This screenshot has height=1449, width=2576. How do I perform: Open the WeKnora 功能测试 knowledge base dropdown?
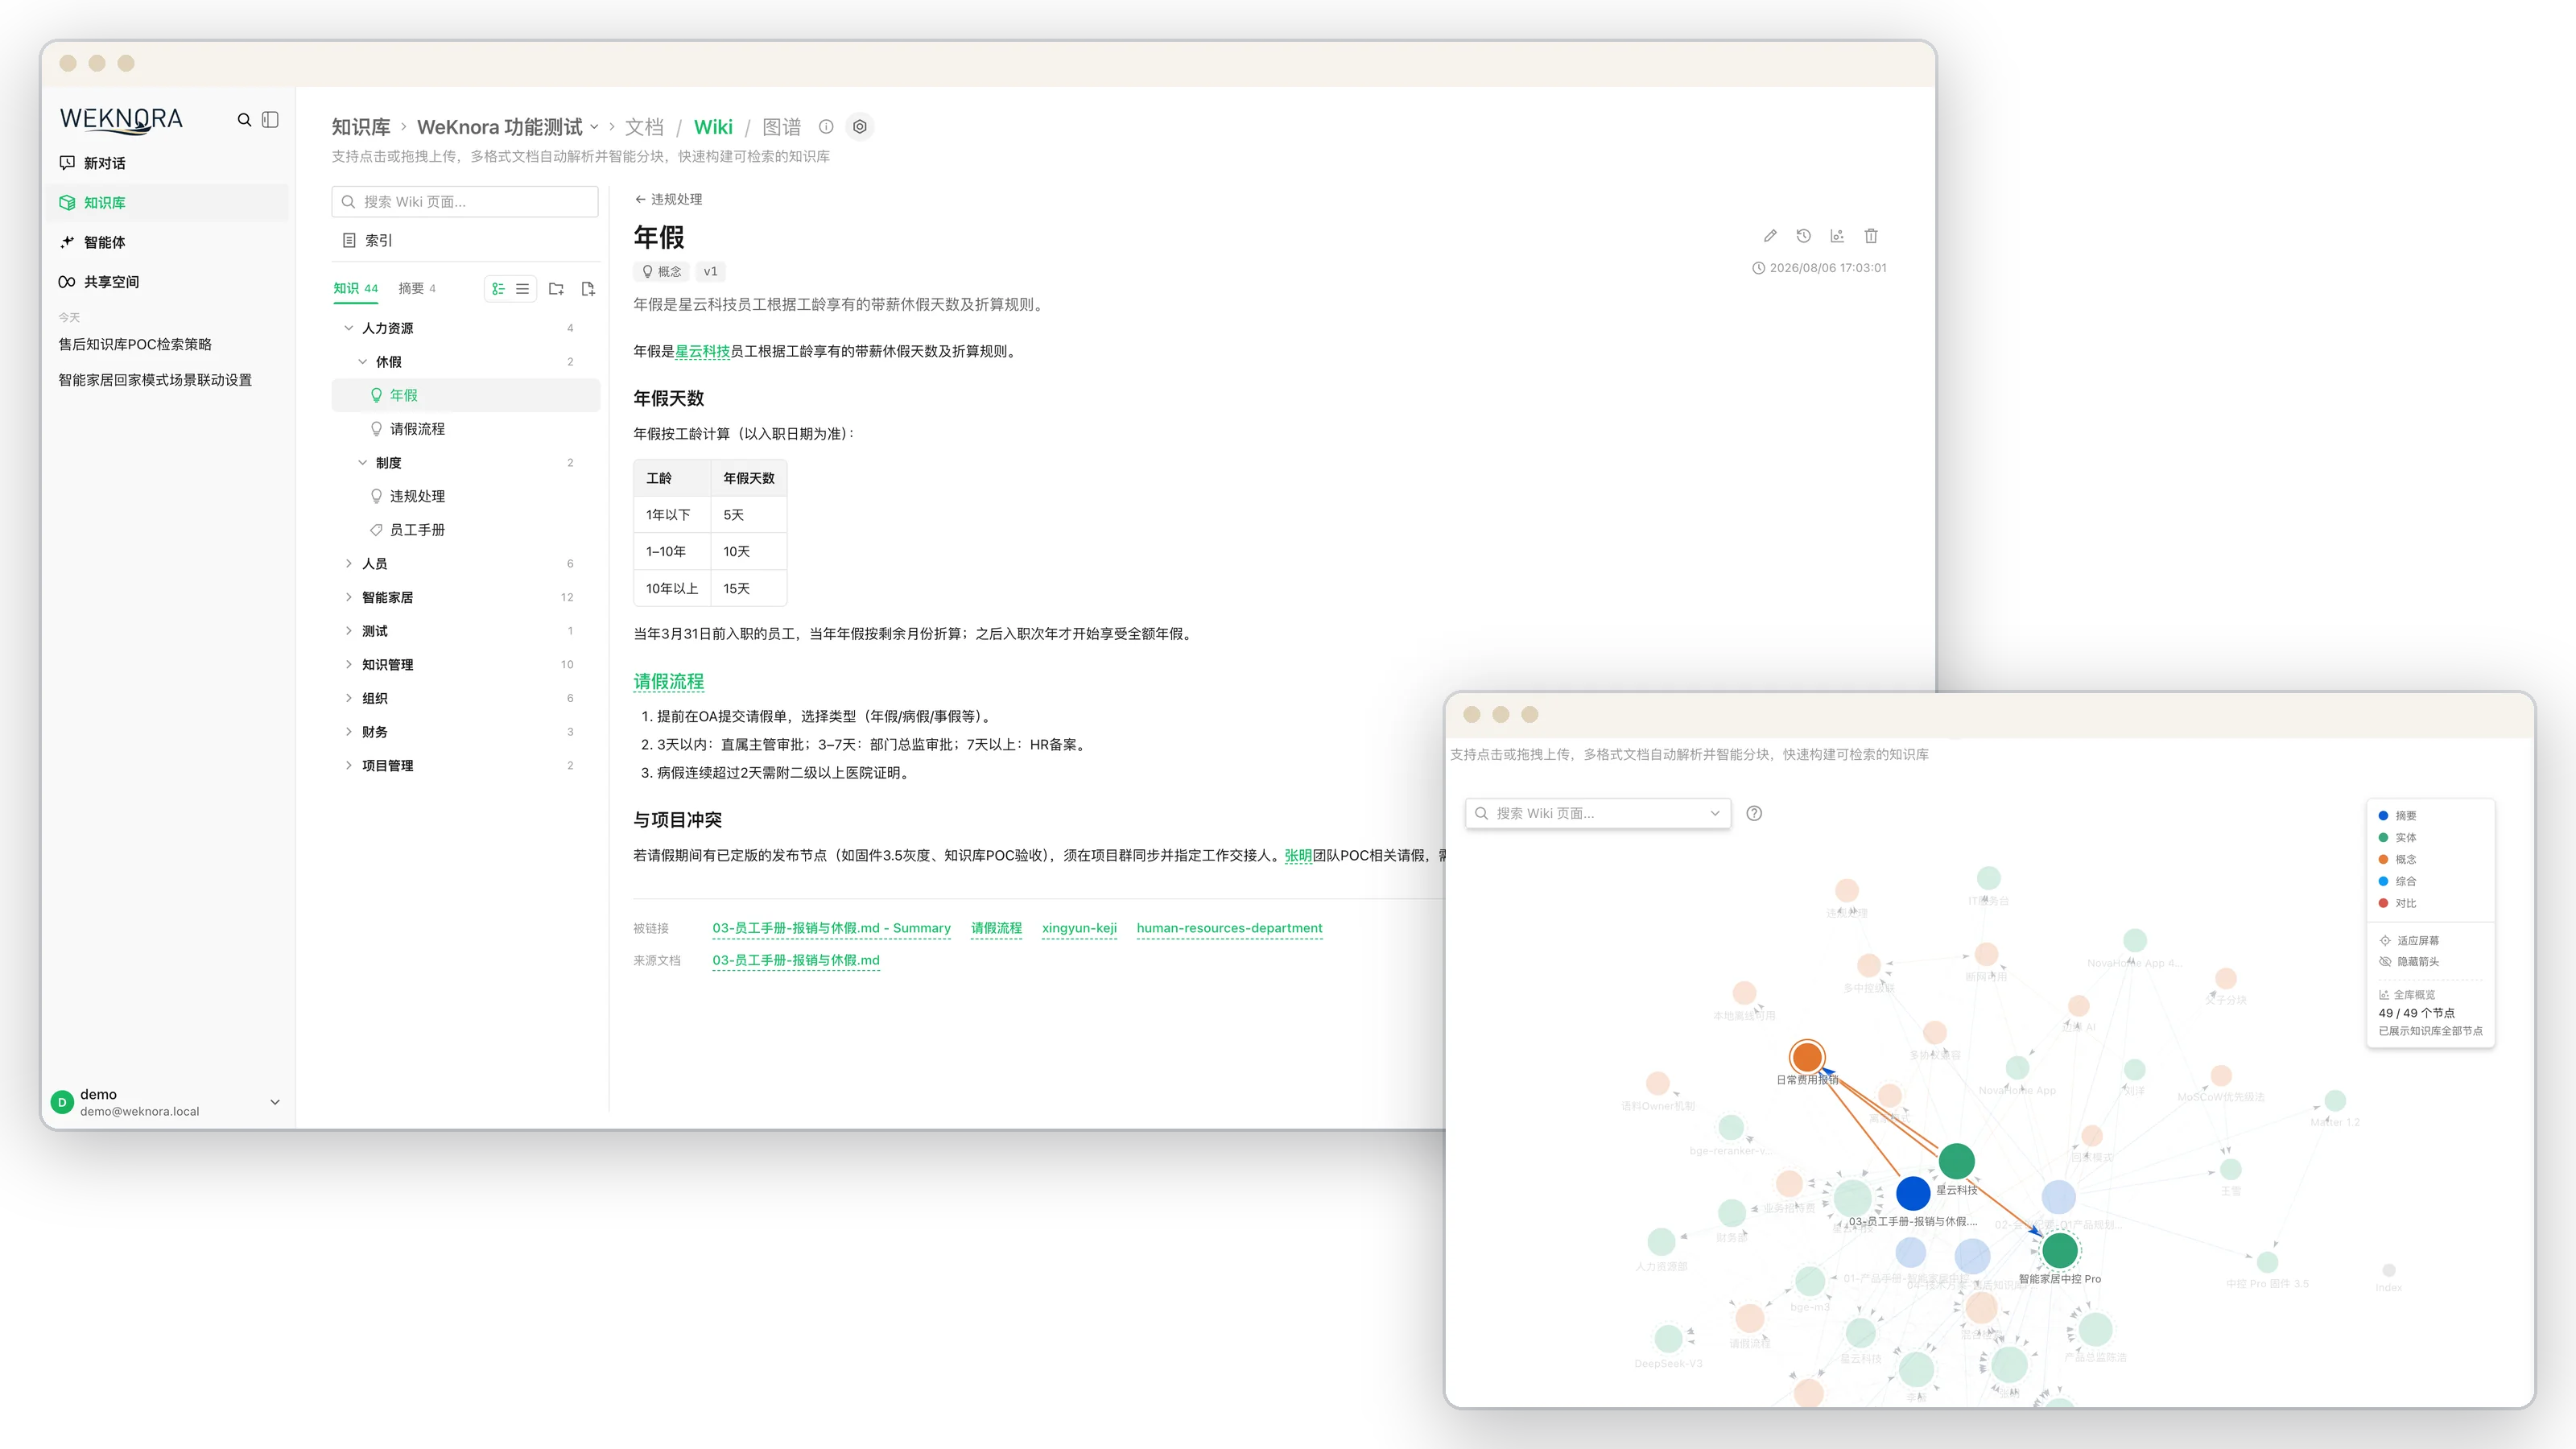coord(508,127)
